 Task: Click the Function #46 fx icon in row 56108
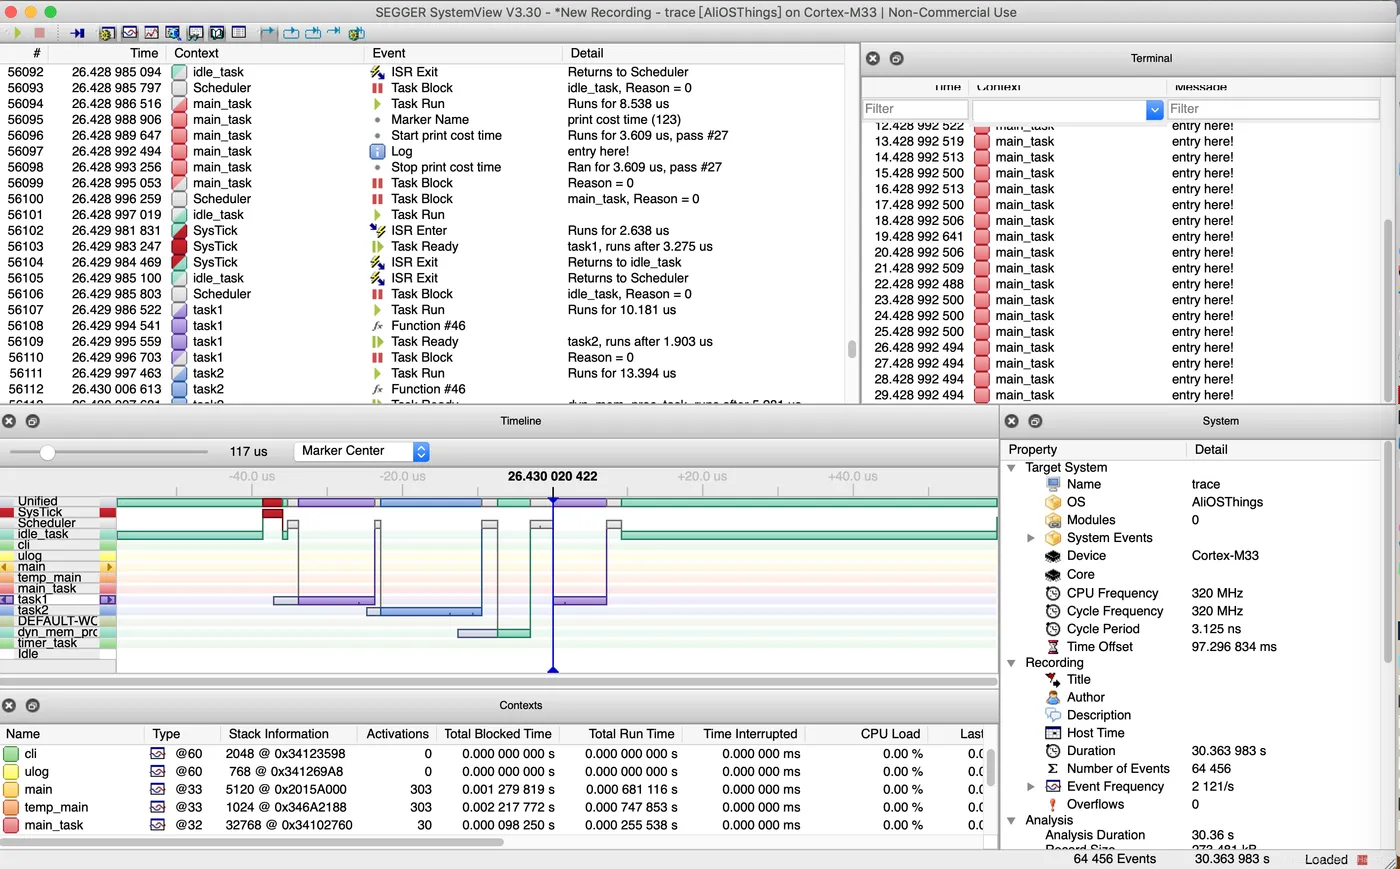377,326
